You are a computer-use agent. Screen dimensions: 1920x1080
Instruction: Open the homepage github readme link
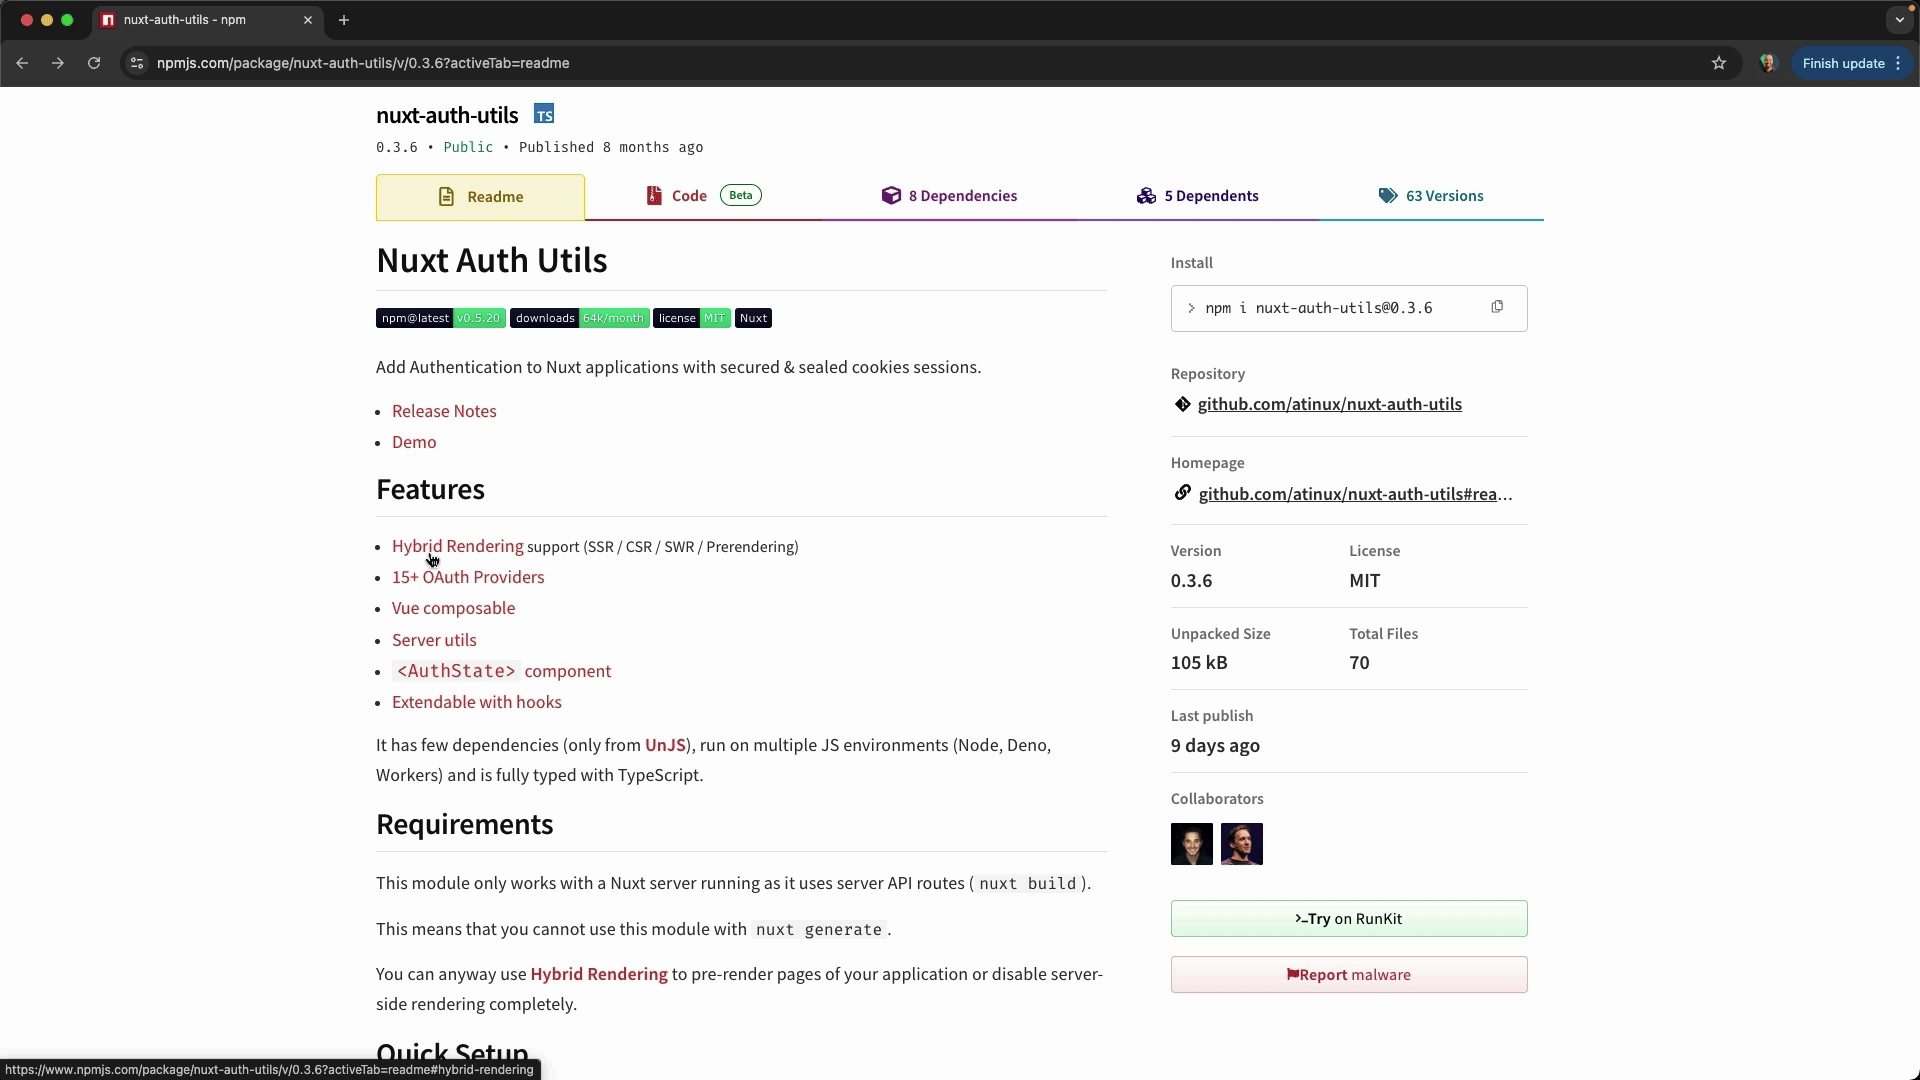(x=1355, y=494)
